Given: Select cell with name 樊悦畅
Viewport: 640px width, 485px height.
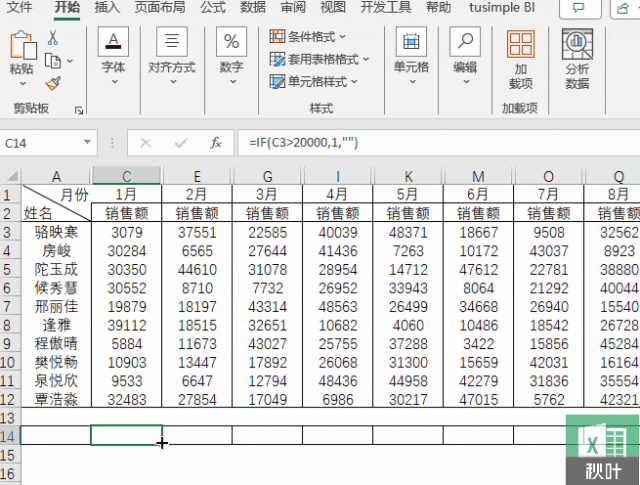Looking at the screenshot, I should 56,362.
